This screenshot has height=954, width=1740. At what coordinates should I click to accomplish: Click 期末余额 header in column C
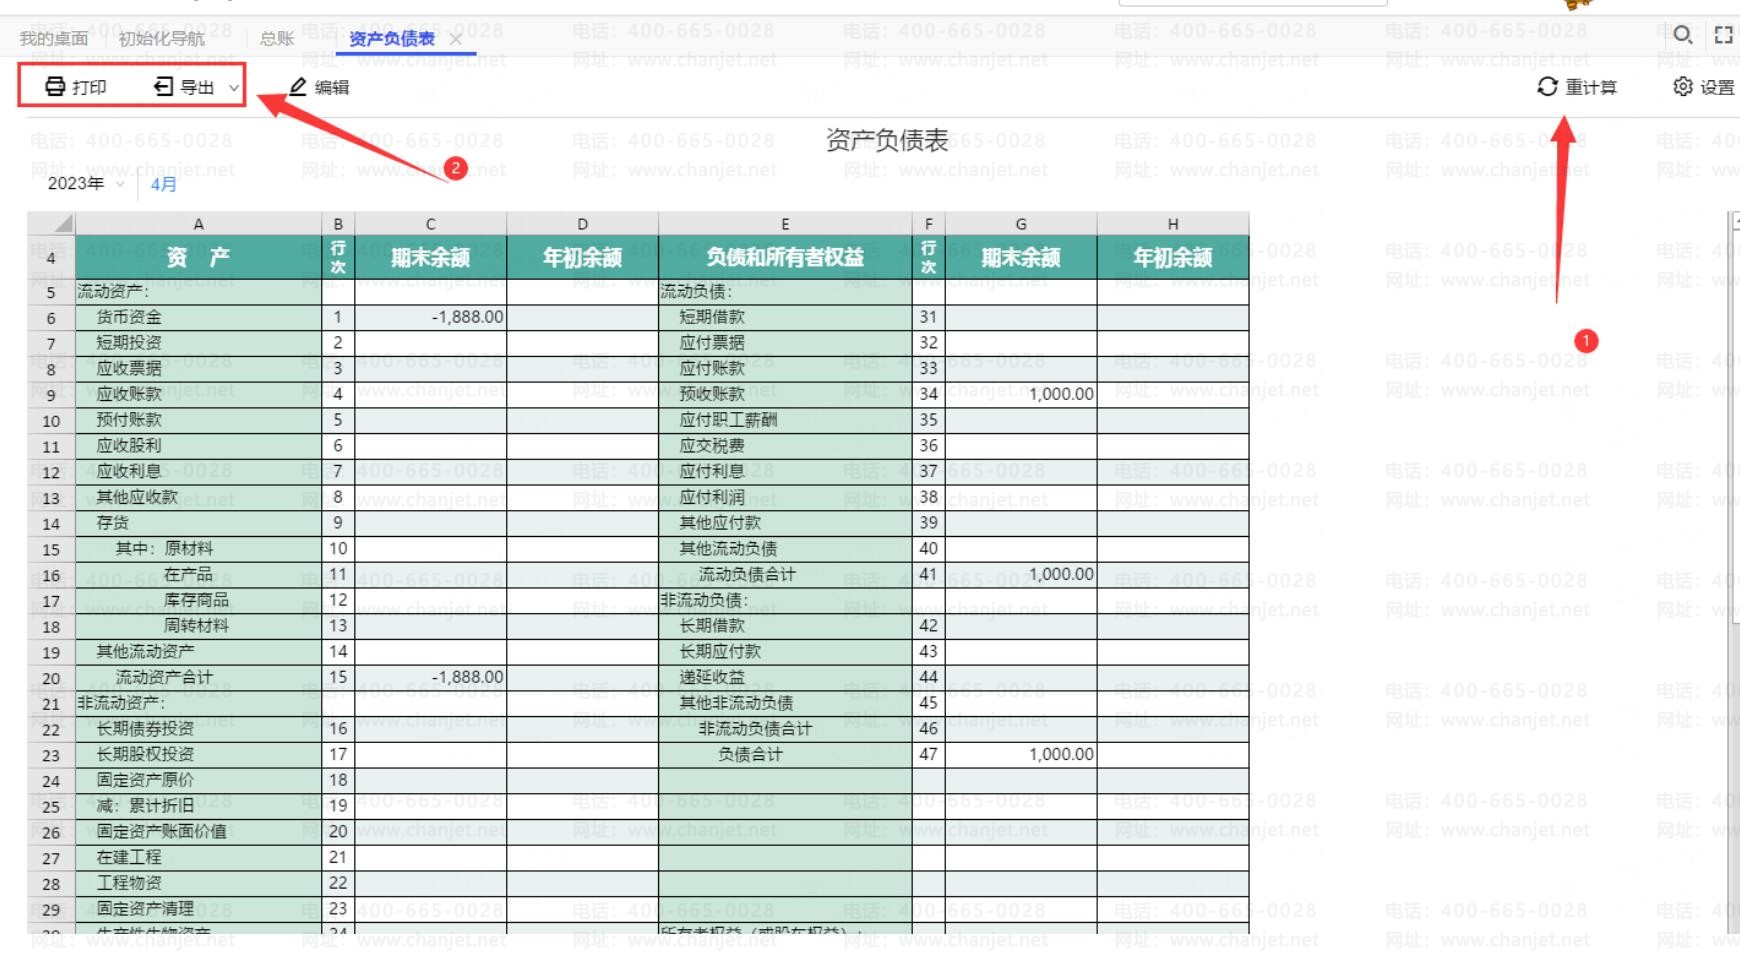(430, 257)
